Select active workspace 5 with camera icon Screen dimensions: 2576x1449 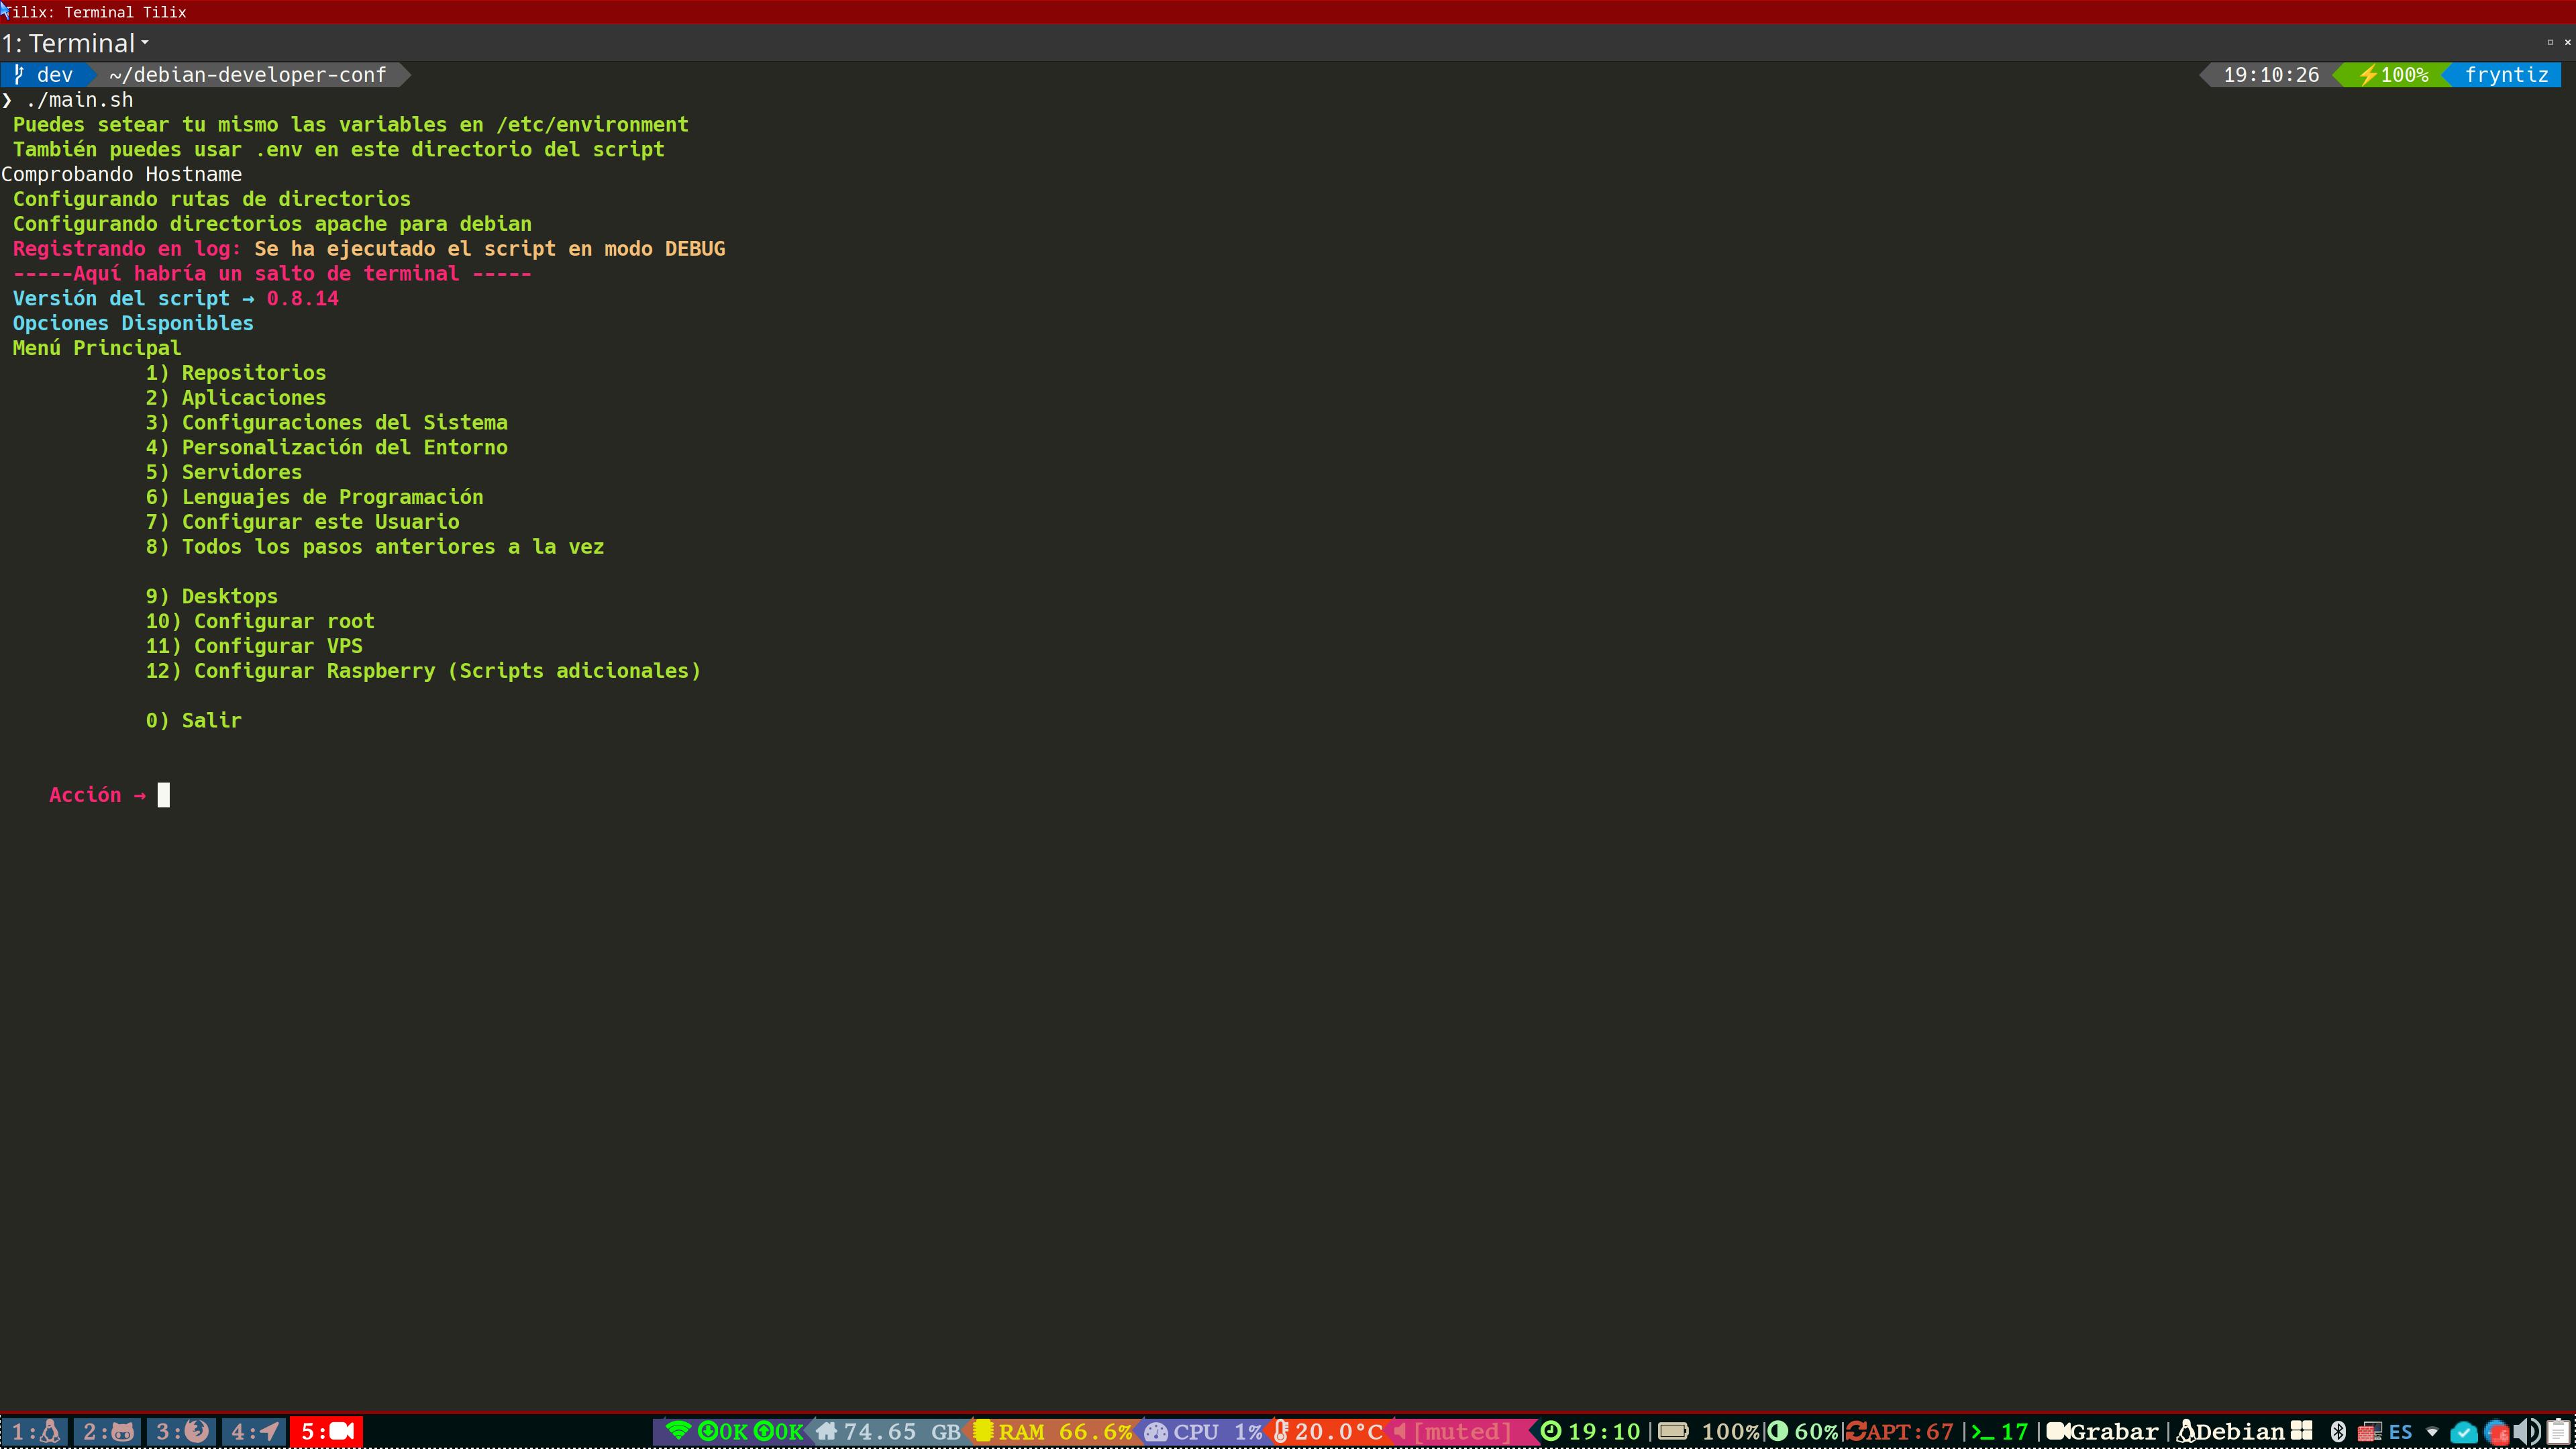tap(327, 1431)
